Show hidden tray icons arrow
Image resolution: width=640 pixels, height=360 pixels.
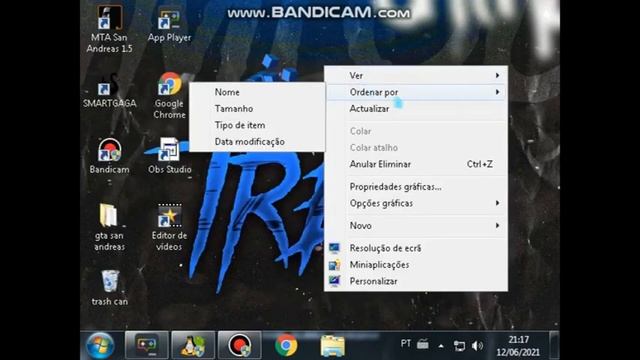(x=441, y=346)
